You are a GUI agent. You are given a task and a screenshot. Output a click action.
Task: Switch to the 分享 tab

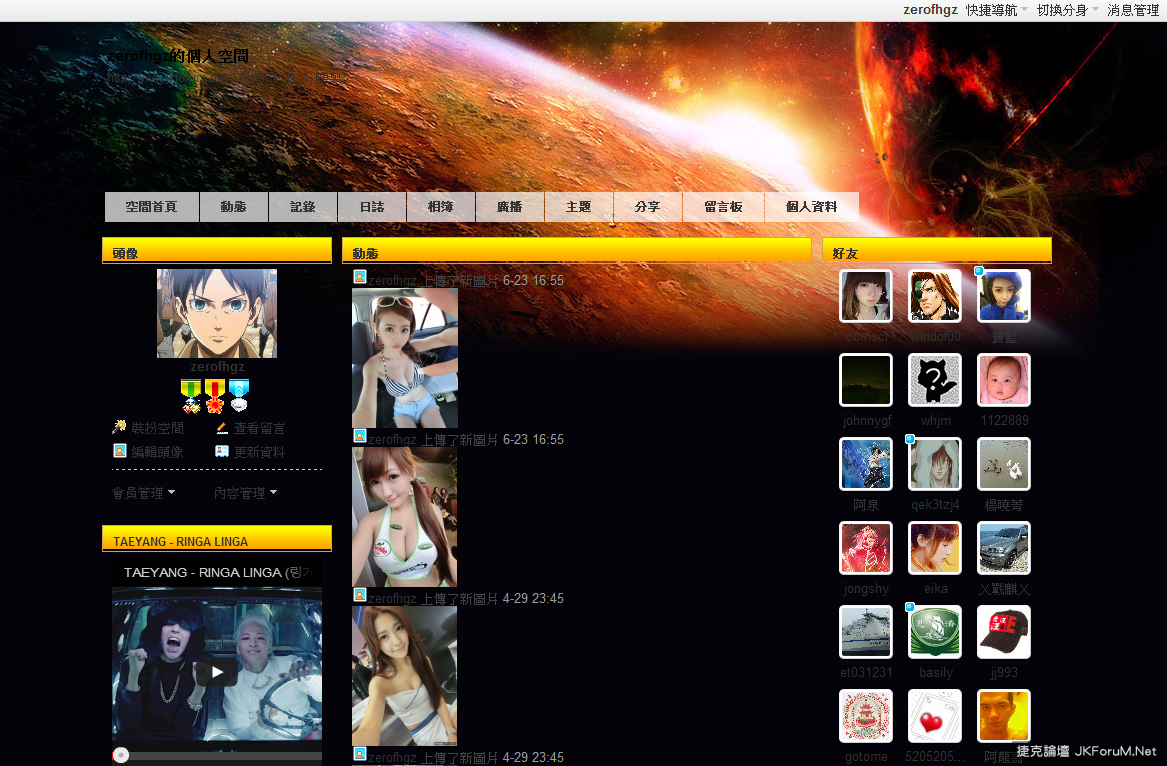(648, 207)
